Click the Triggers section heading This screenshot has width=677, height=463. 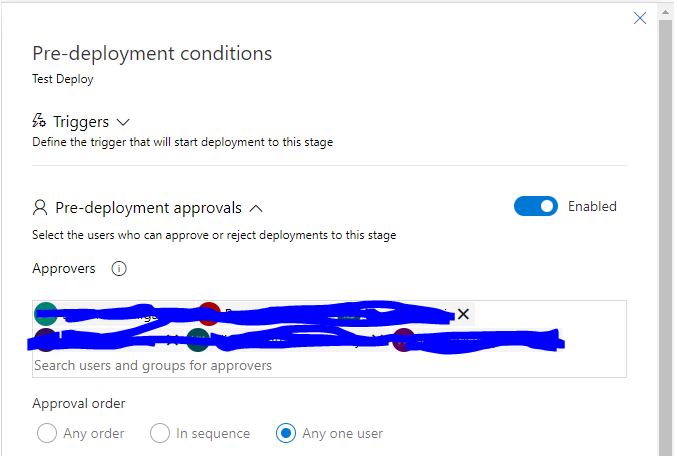[x=81, y=122]
